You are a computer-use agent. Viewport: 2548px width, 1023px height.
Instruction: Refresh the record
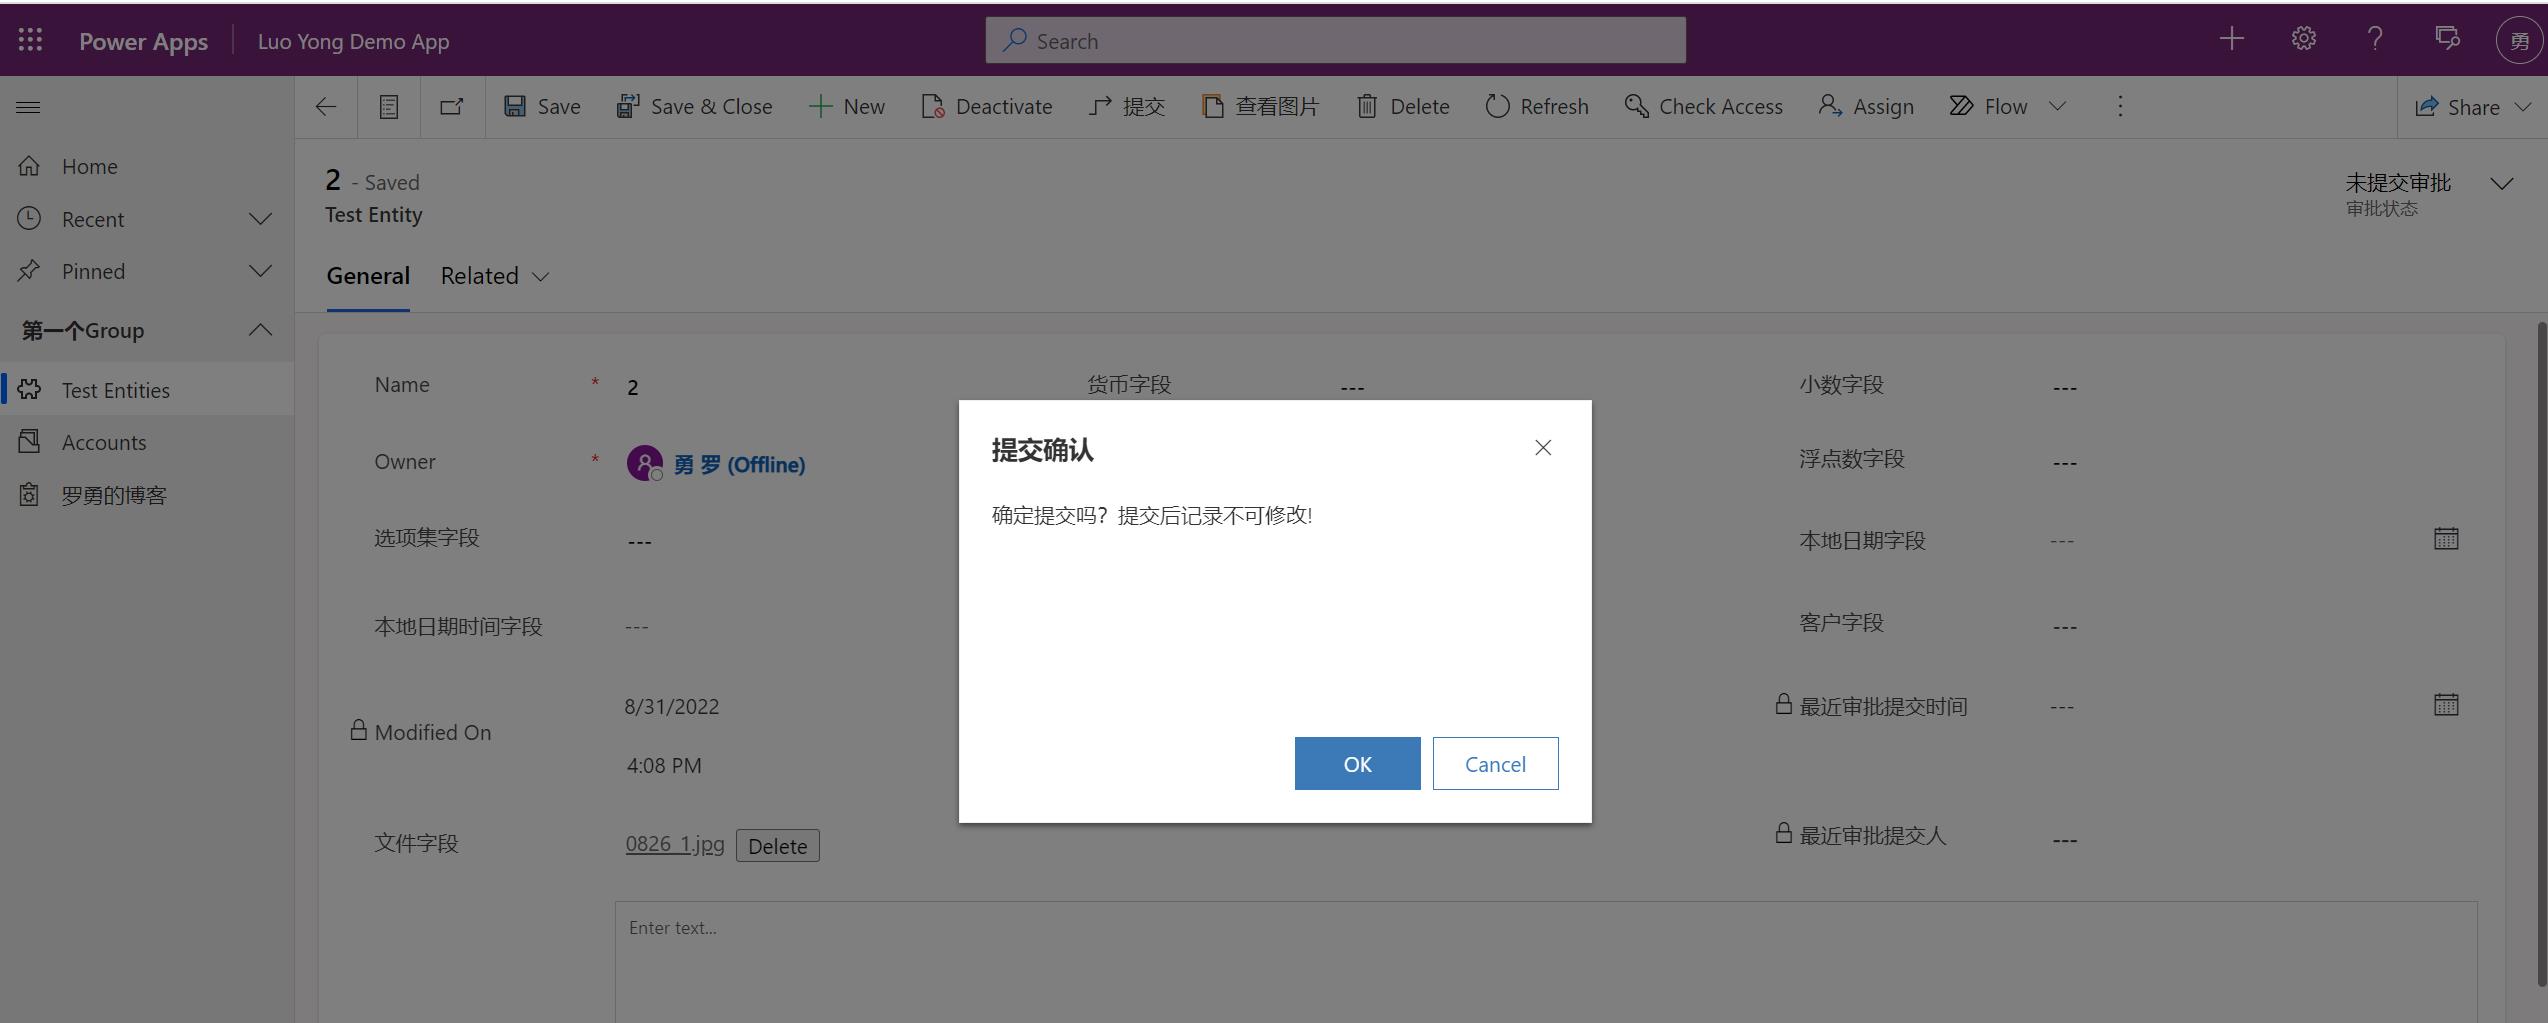pos(1537,107)
